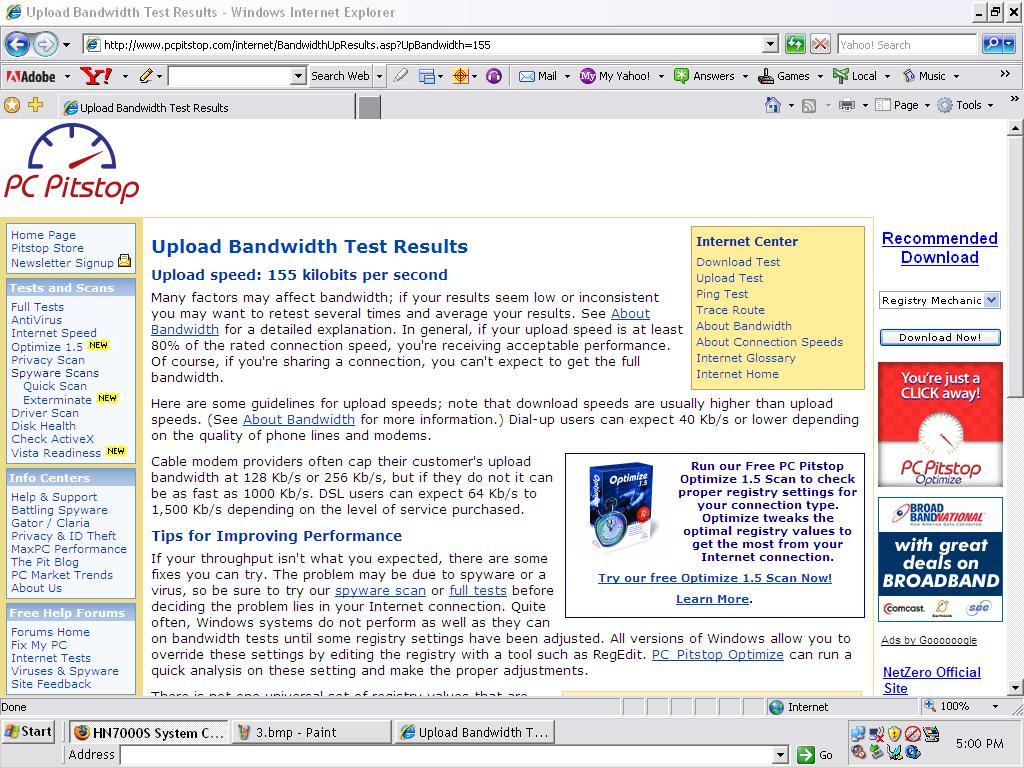Click the red Stop loading icon
Screen dimensions: 1024x768
820,44
